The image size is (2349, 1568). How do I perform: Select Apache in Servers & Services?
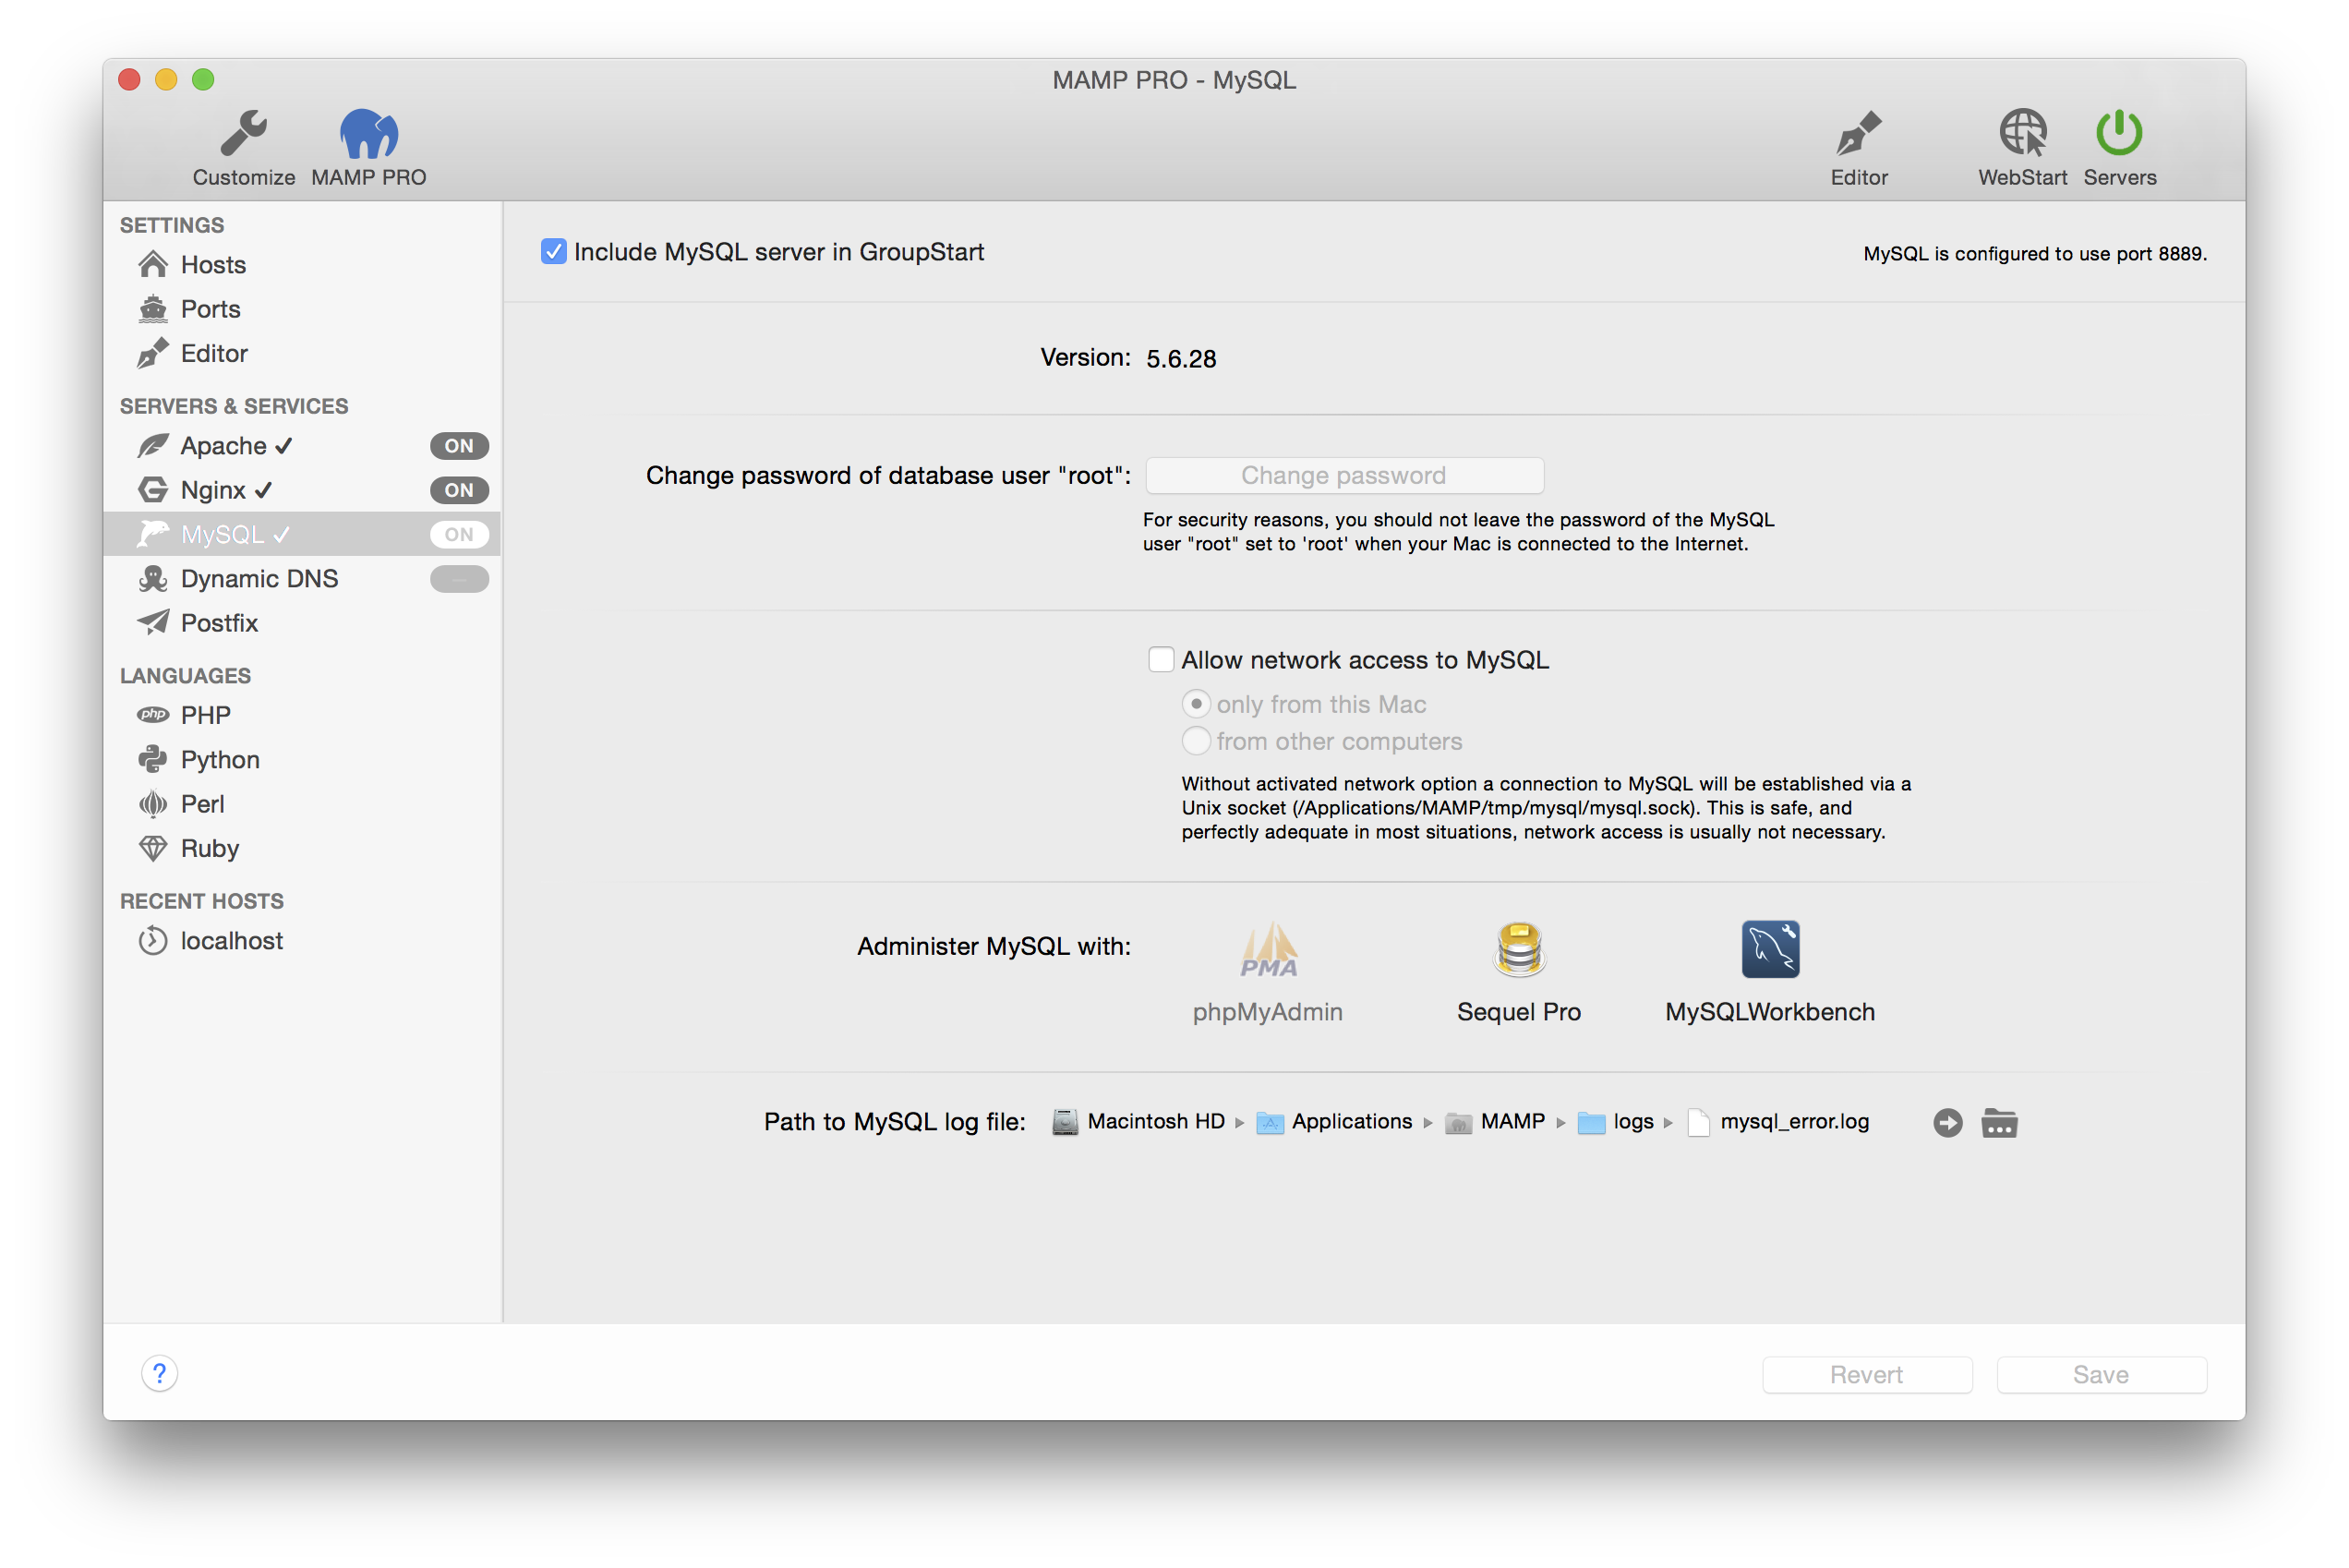tap(301, 446)
